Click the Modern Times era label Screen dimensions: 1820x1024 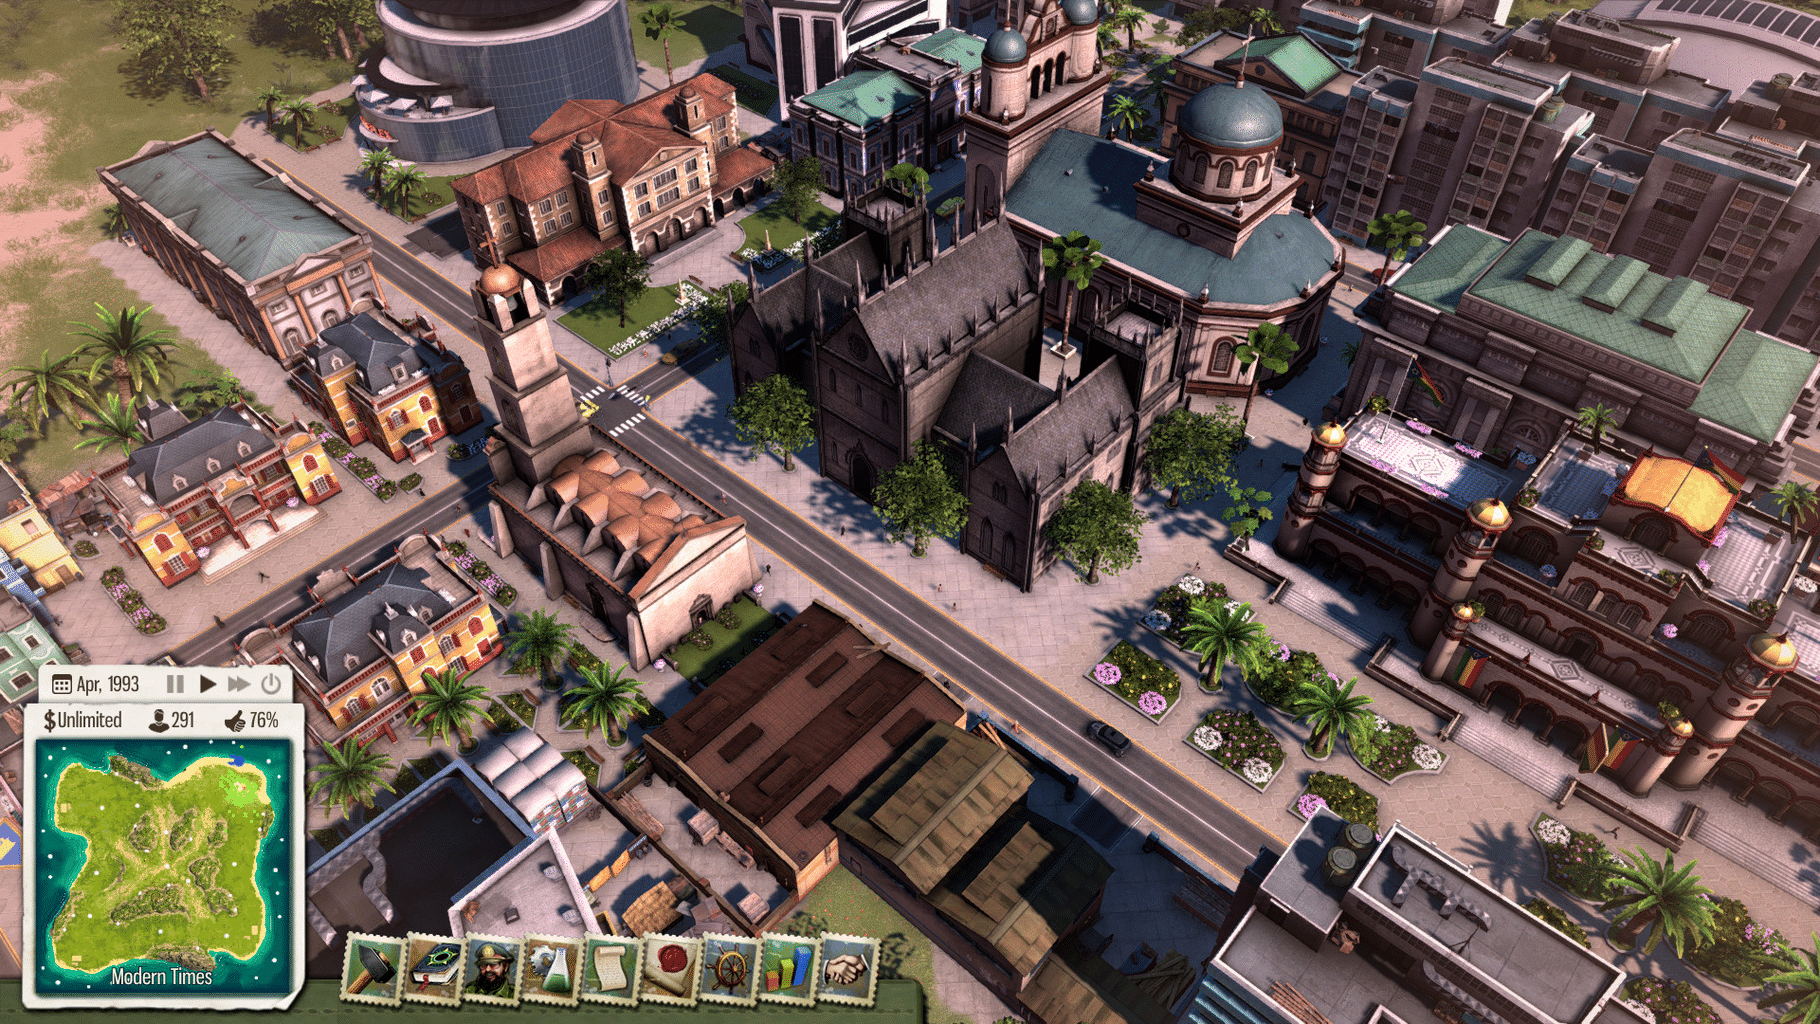[162, 977]
